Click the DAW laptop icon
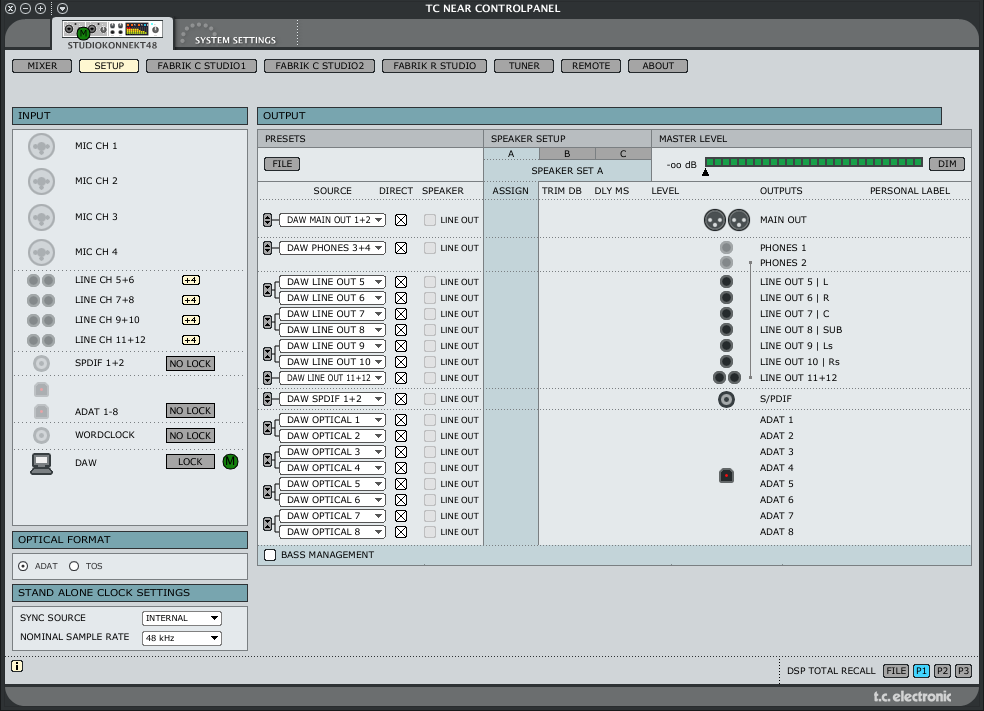The width and height of the screenshot is (984, 711). 41,464
